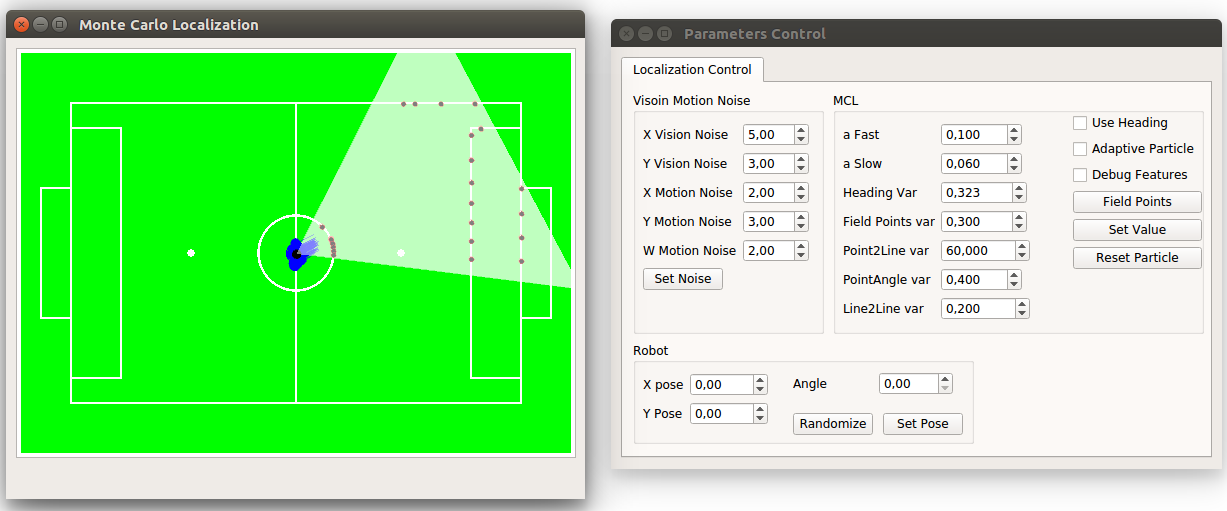Decrease X pose with down arrow
Viewport: 1227px width, 511px height.
pos(760,389)
